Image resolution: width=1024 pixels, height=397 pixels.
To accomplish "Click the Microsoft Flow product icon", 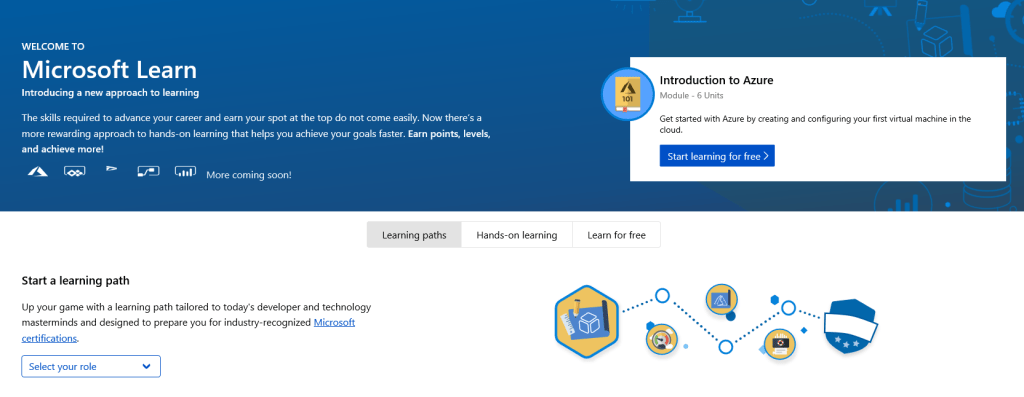I will (148, 172).
